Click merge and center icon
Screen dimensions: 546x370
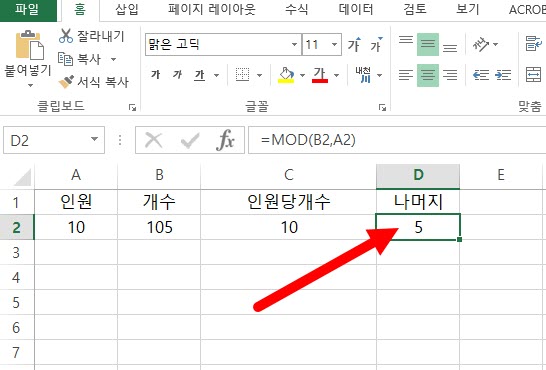coord(533,75)
